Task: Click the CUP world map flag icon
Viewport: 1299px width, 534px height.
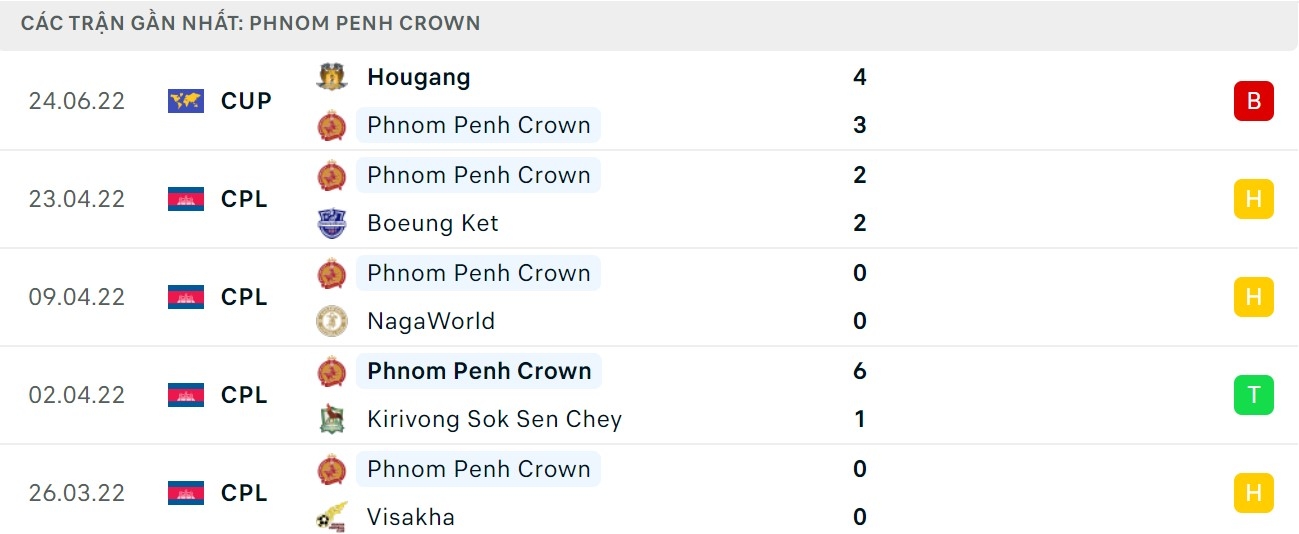Action: 186,101
